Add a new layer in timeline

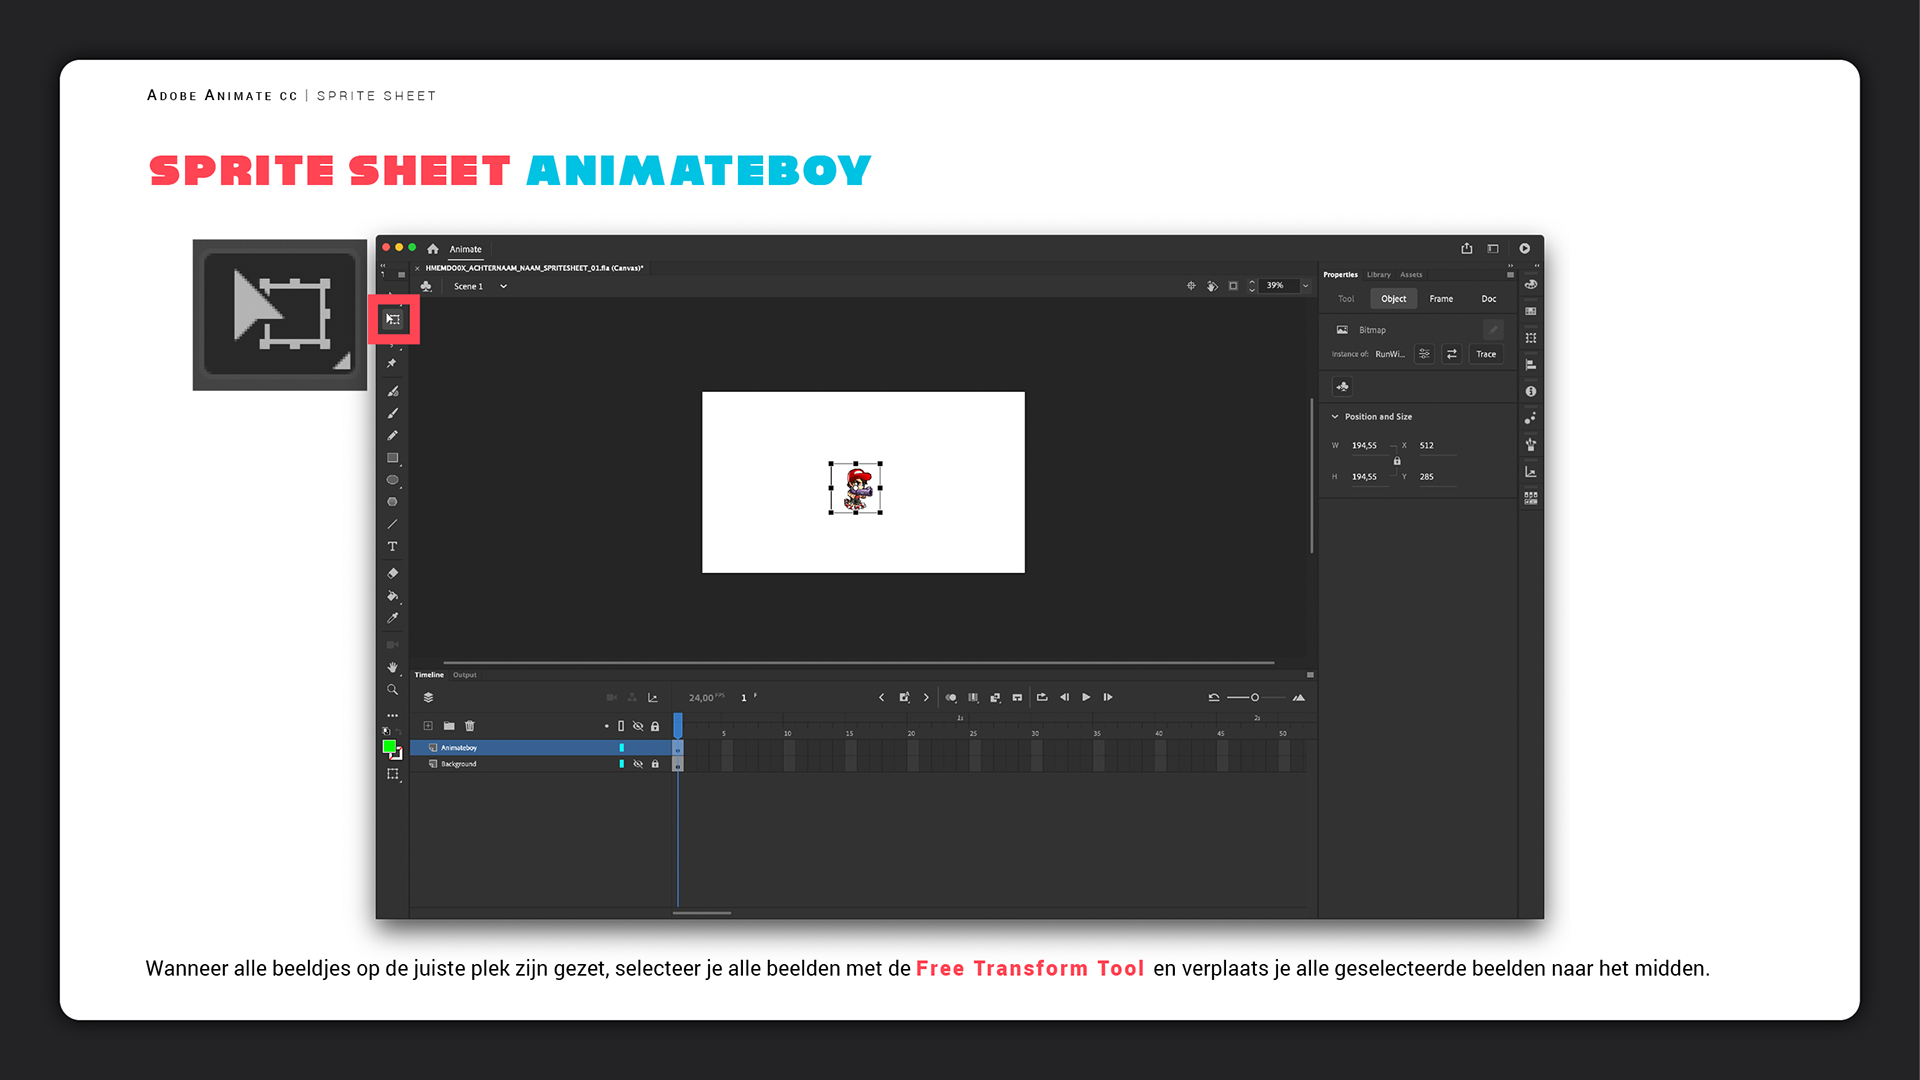428,726
